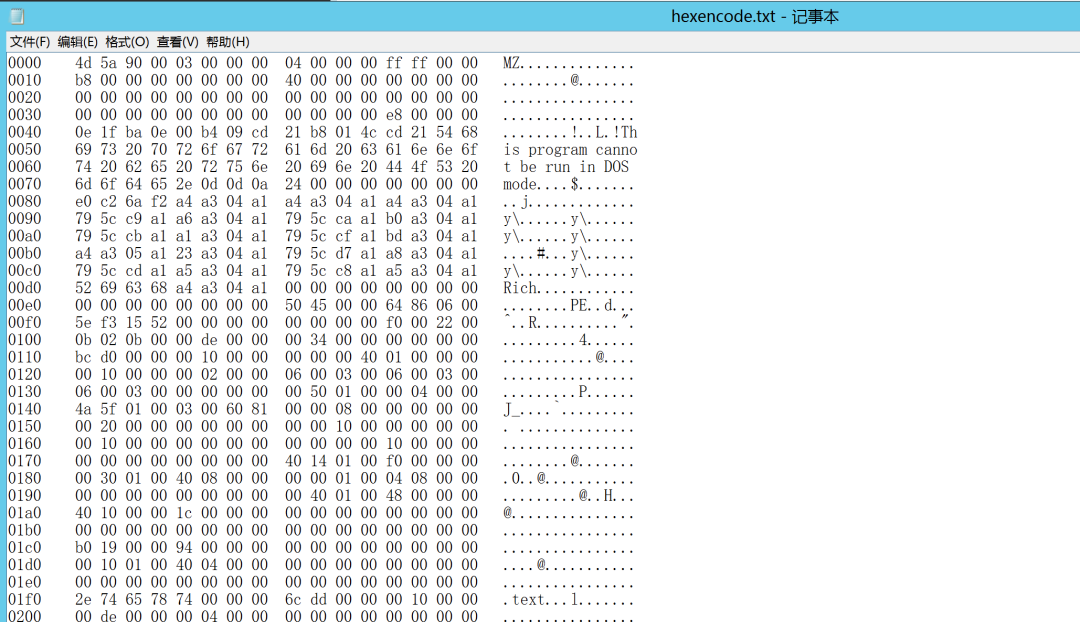Click offset 01d0 row label
The height and width of the screenshot is (622, 1080).
click(25, 565)
